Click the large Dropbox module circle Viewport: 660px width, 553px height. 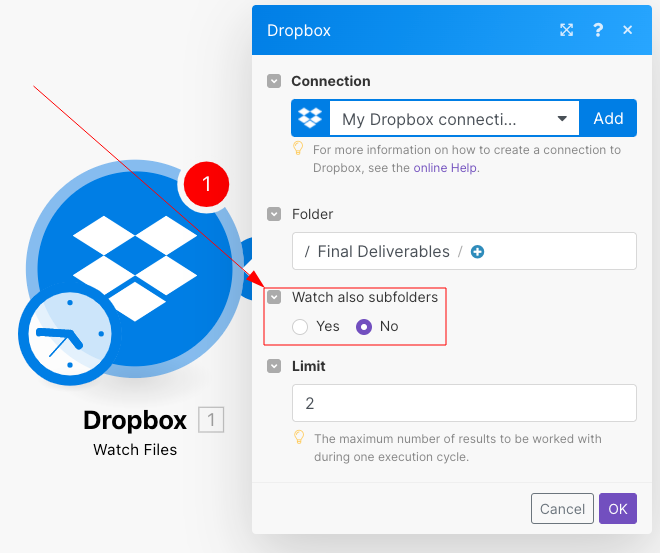click(135, 268)
